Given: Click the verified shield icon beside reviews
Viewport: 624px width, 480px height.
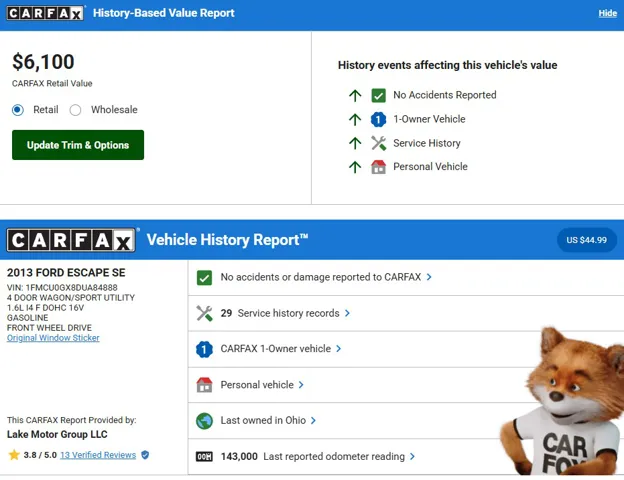Looking at the screenshot, I should coord(145,455).
